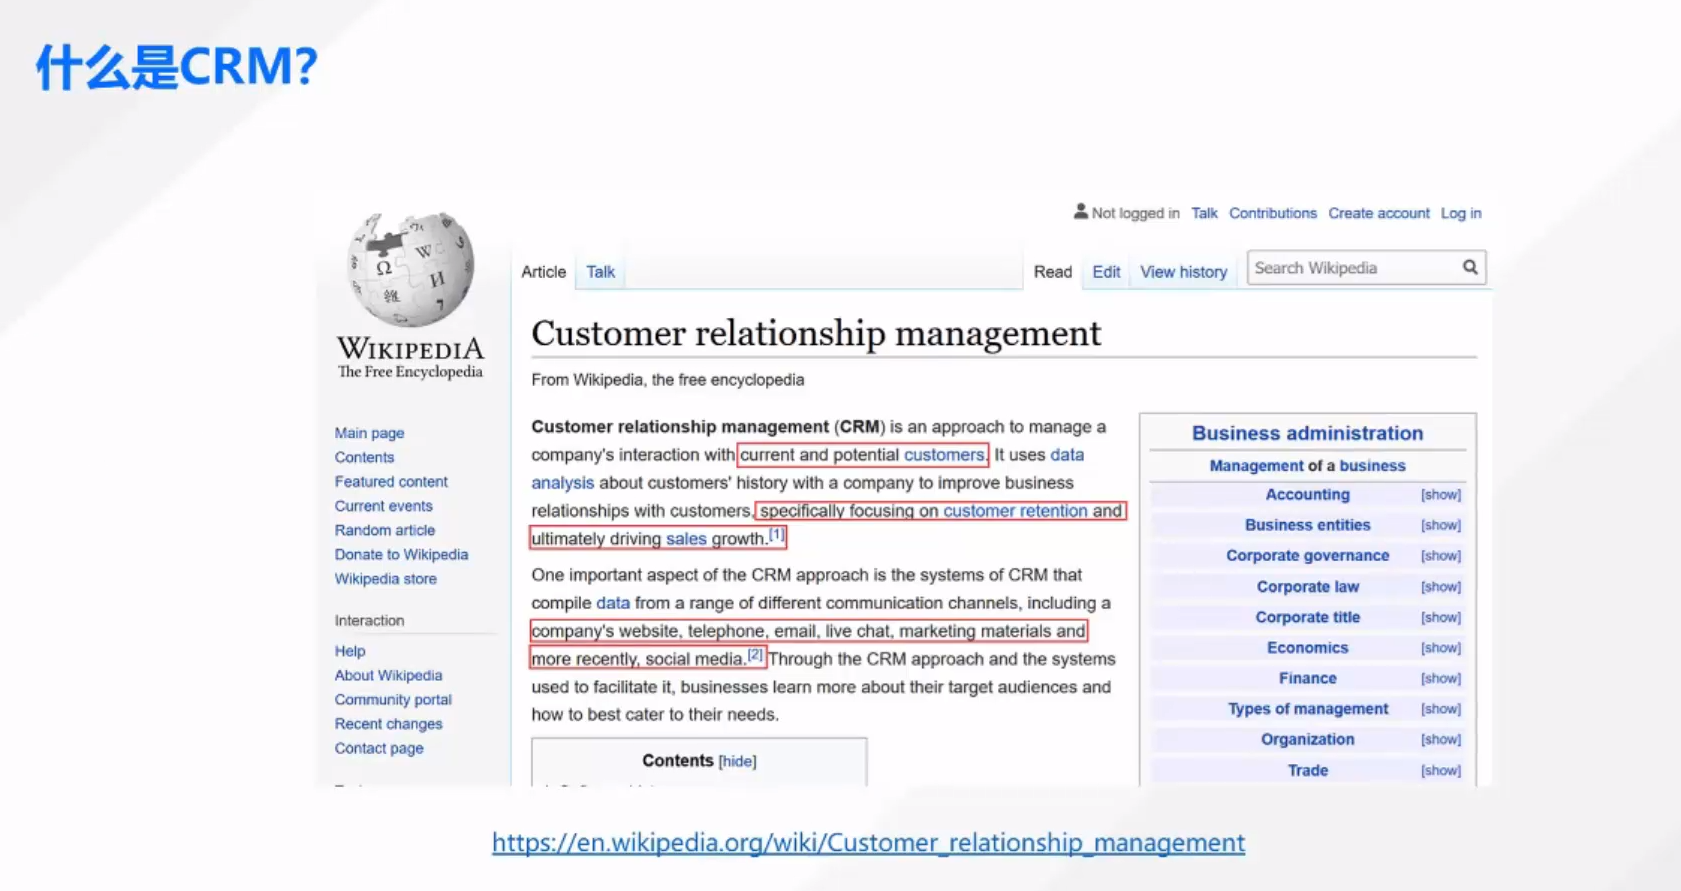The image size is (1681, 891).
Task: Open the Finance link in infobox
Action: click(x=1307, y=679)
